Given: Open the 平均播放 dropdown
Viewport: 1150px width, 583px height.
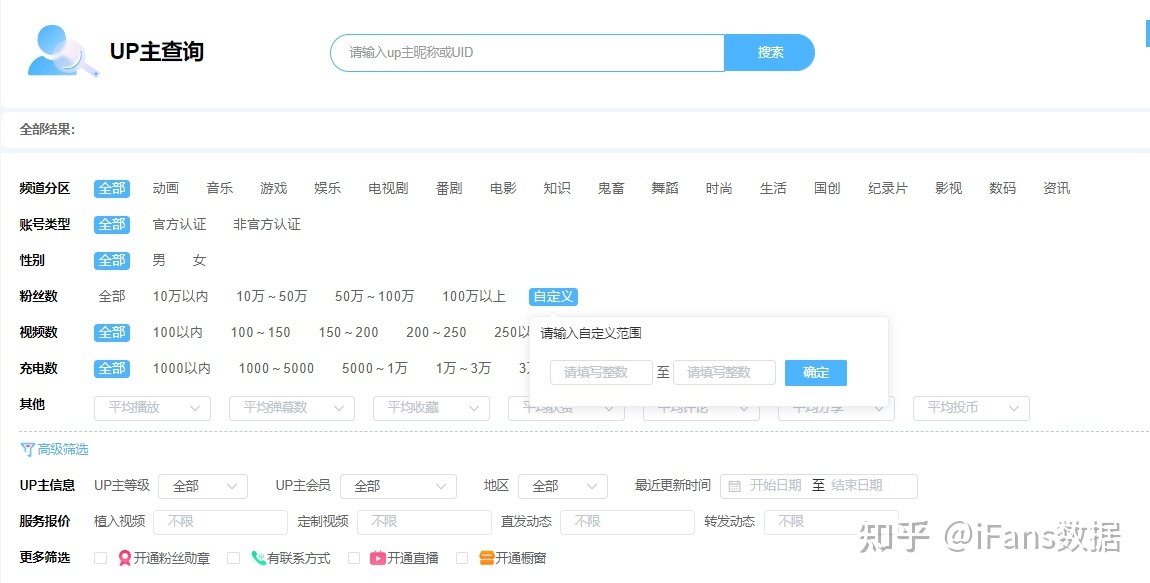Looking at the screenshot, I should 152,408.
